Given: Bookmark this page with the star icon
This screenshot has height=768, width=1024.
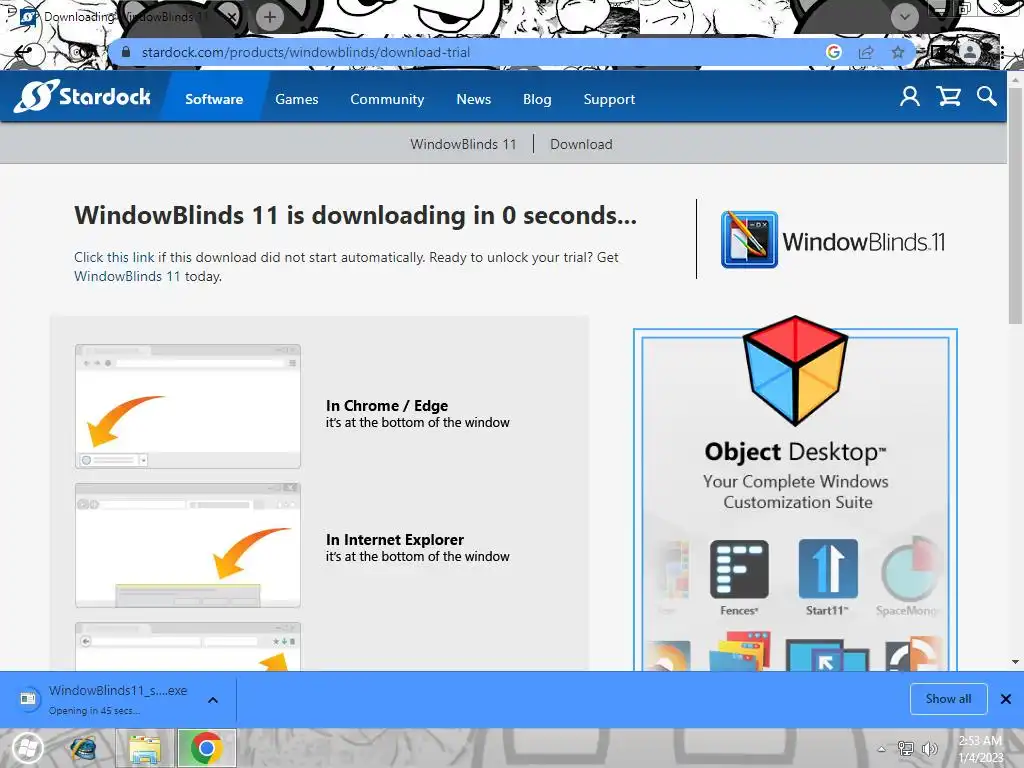Looking at the screenshot, I should coord(898,52).
